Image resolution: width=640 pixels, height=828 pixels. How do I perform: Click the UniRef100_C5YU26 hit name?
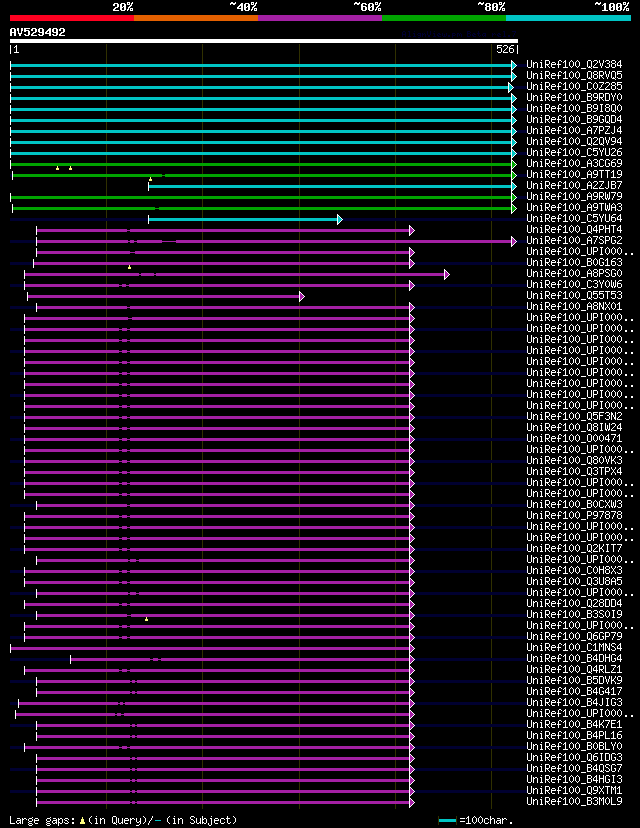pos(574,153)
